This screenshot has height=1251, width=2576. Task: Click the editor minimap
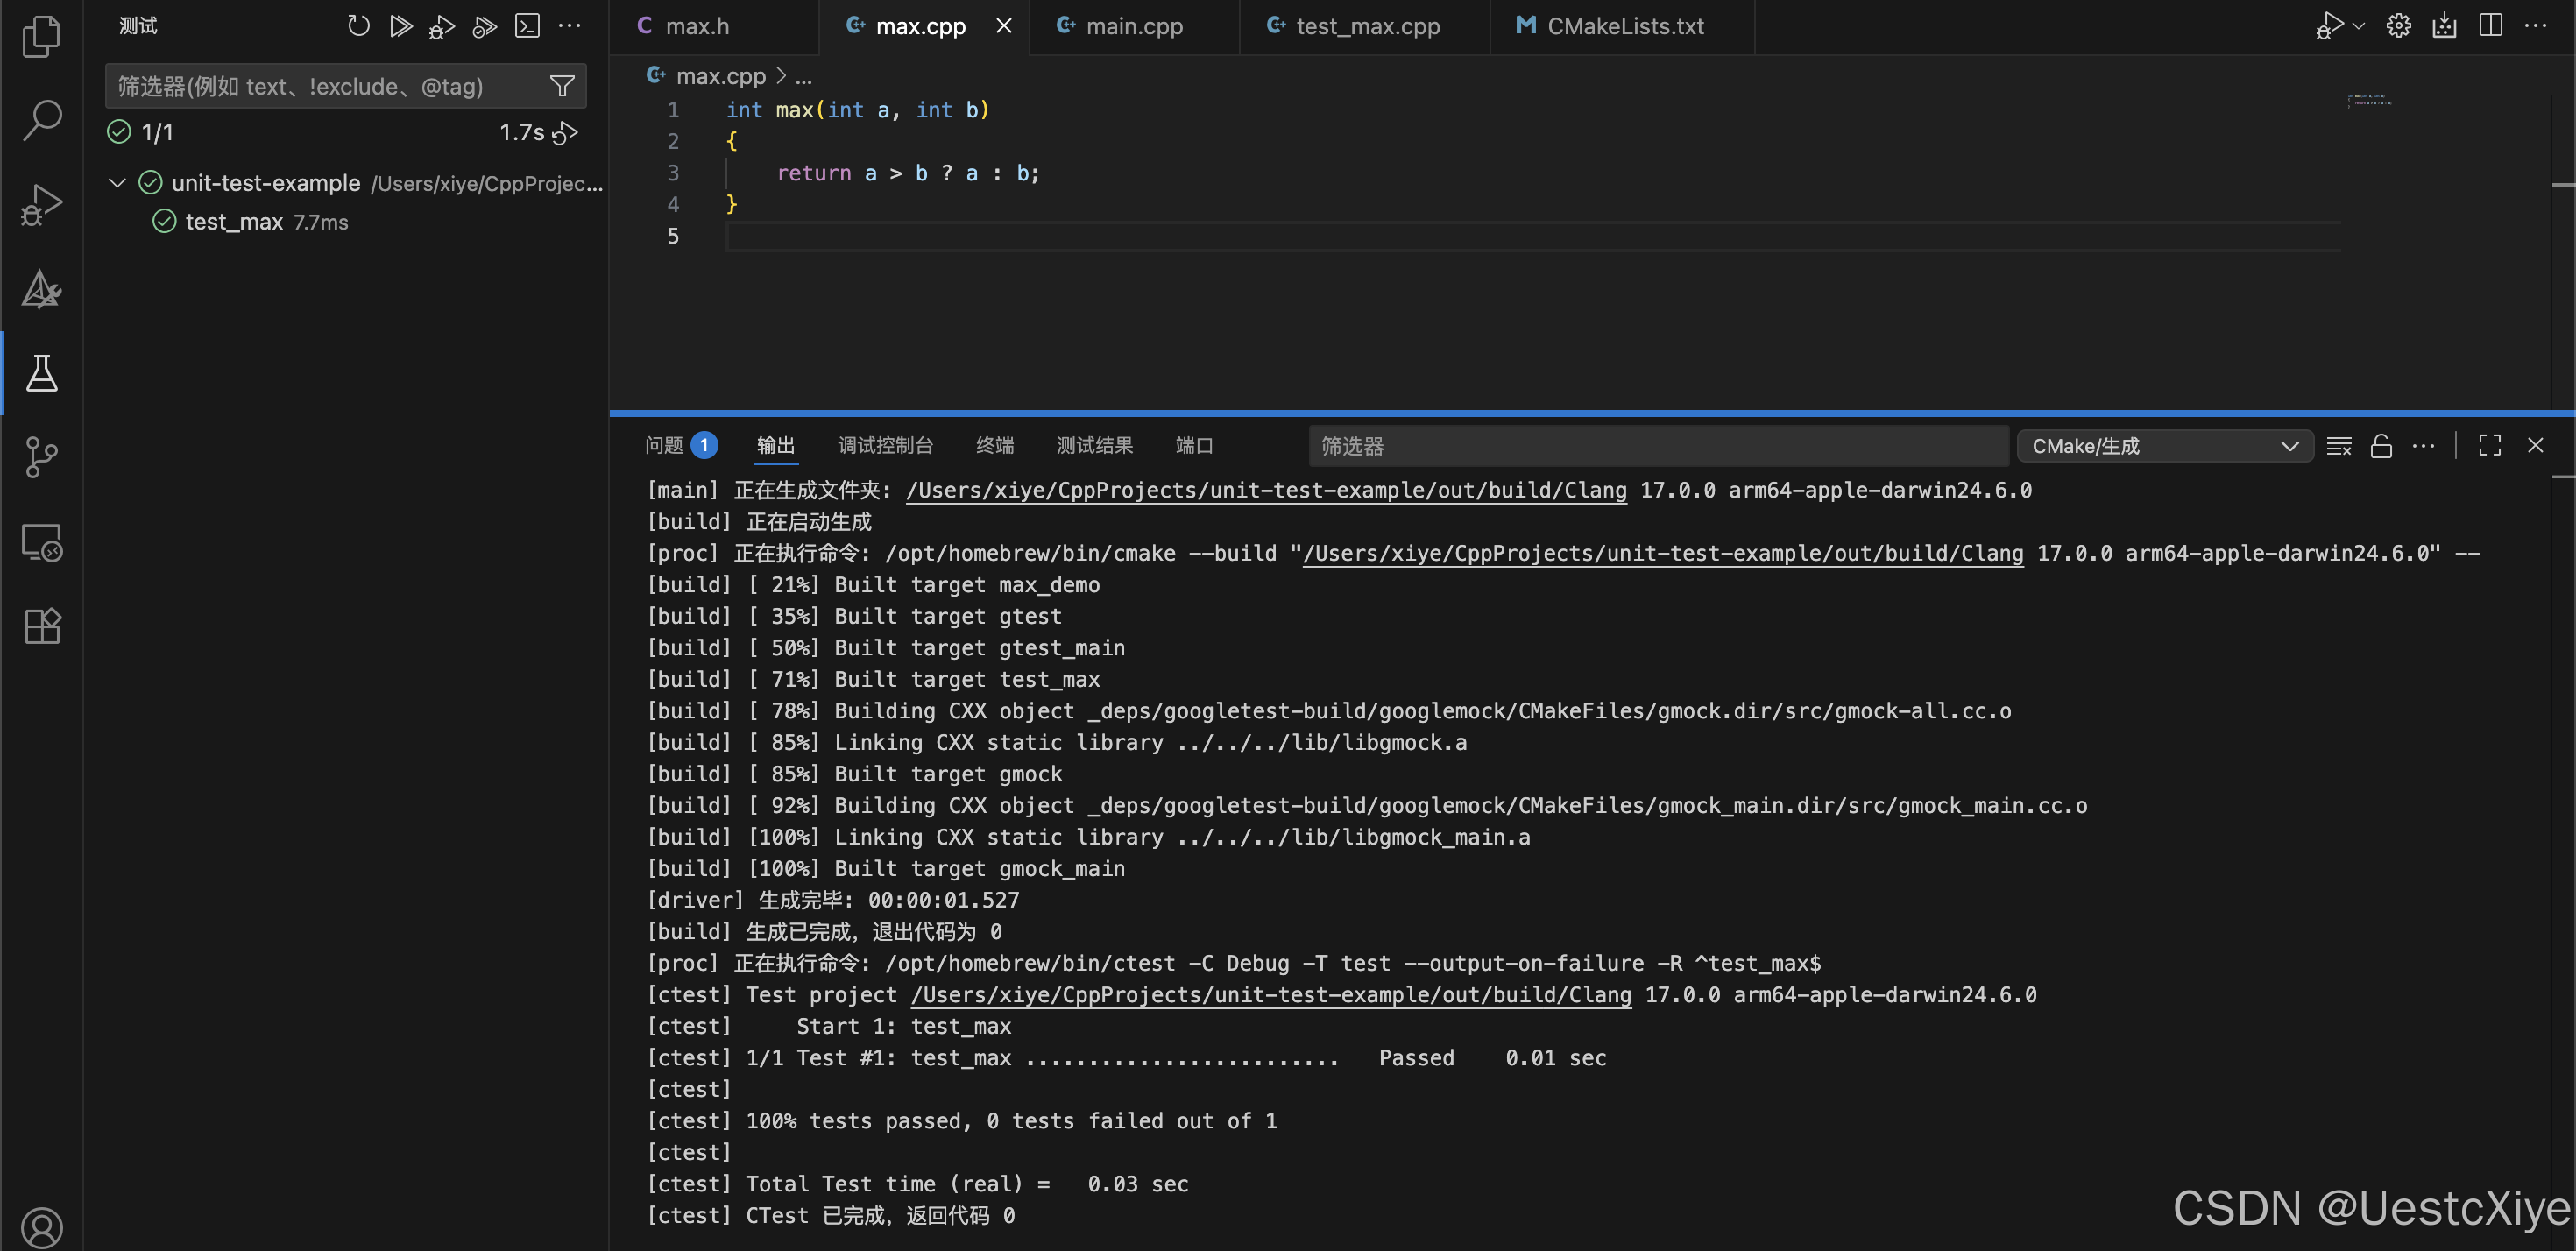pyautogui.click(x=2368, y=100)
